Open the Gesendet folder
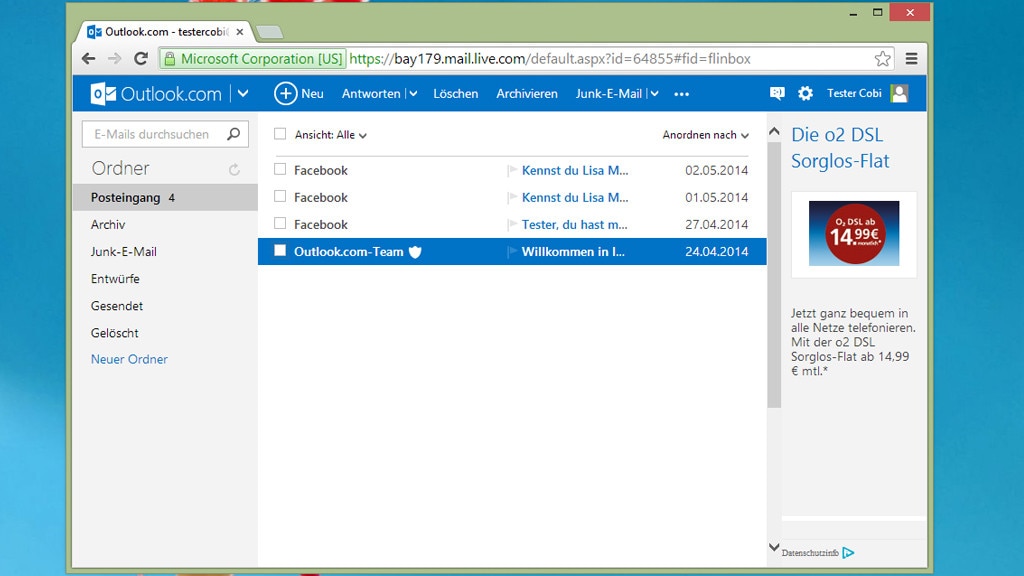Viewport: 1024px width, 576px height. click(x=117, y=306)
